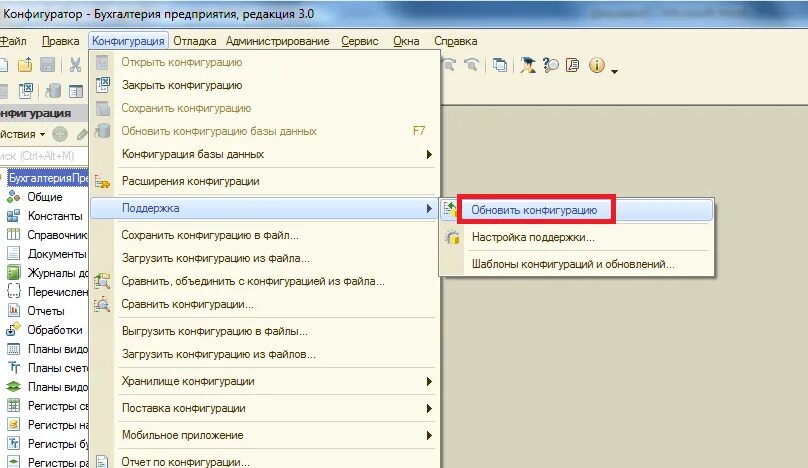Image resolution: width=808 pixels, height=468 pixels.
Task: Click icon beside Расширения конфигурации
Action: 102,181
